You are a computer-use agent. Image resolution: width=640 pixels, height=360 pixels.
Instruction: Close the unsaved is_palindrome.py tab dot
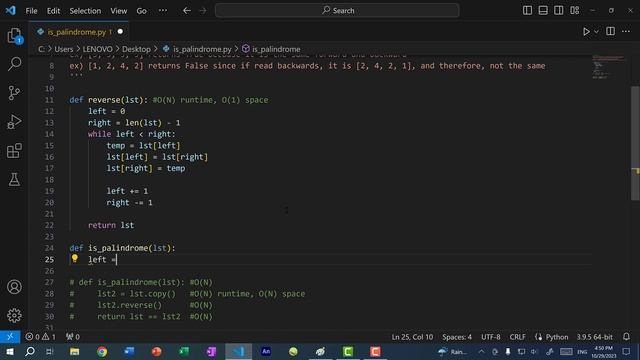(x=120, y=31)
